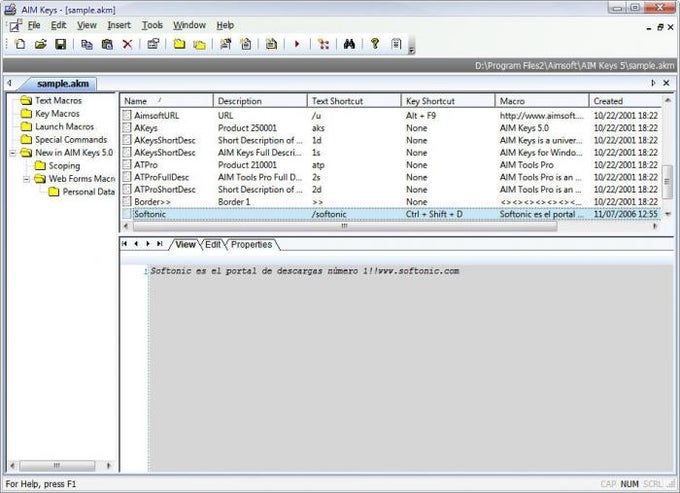Click the red X Delete icon

click(127, 44)
